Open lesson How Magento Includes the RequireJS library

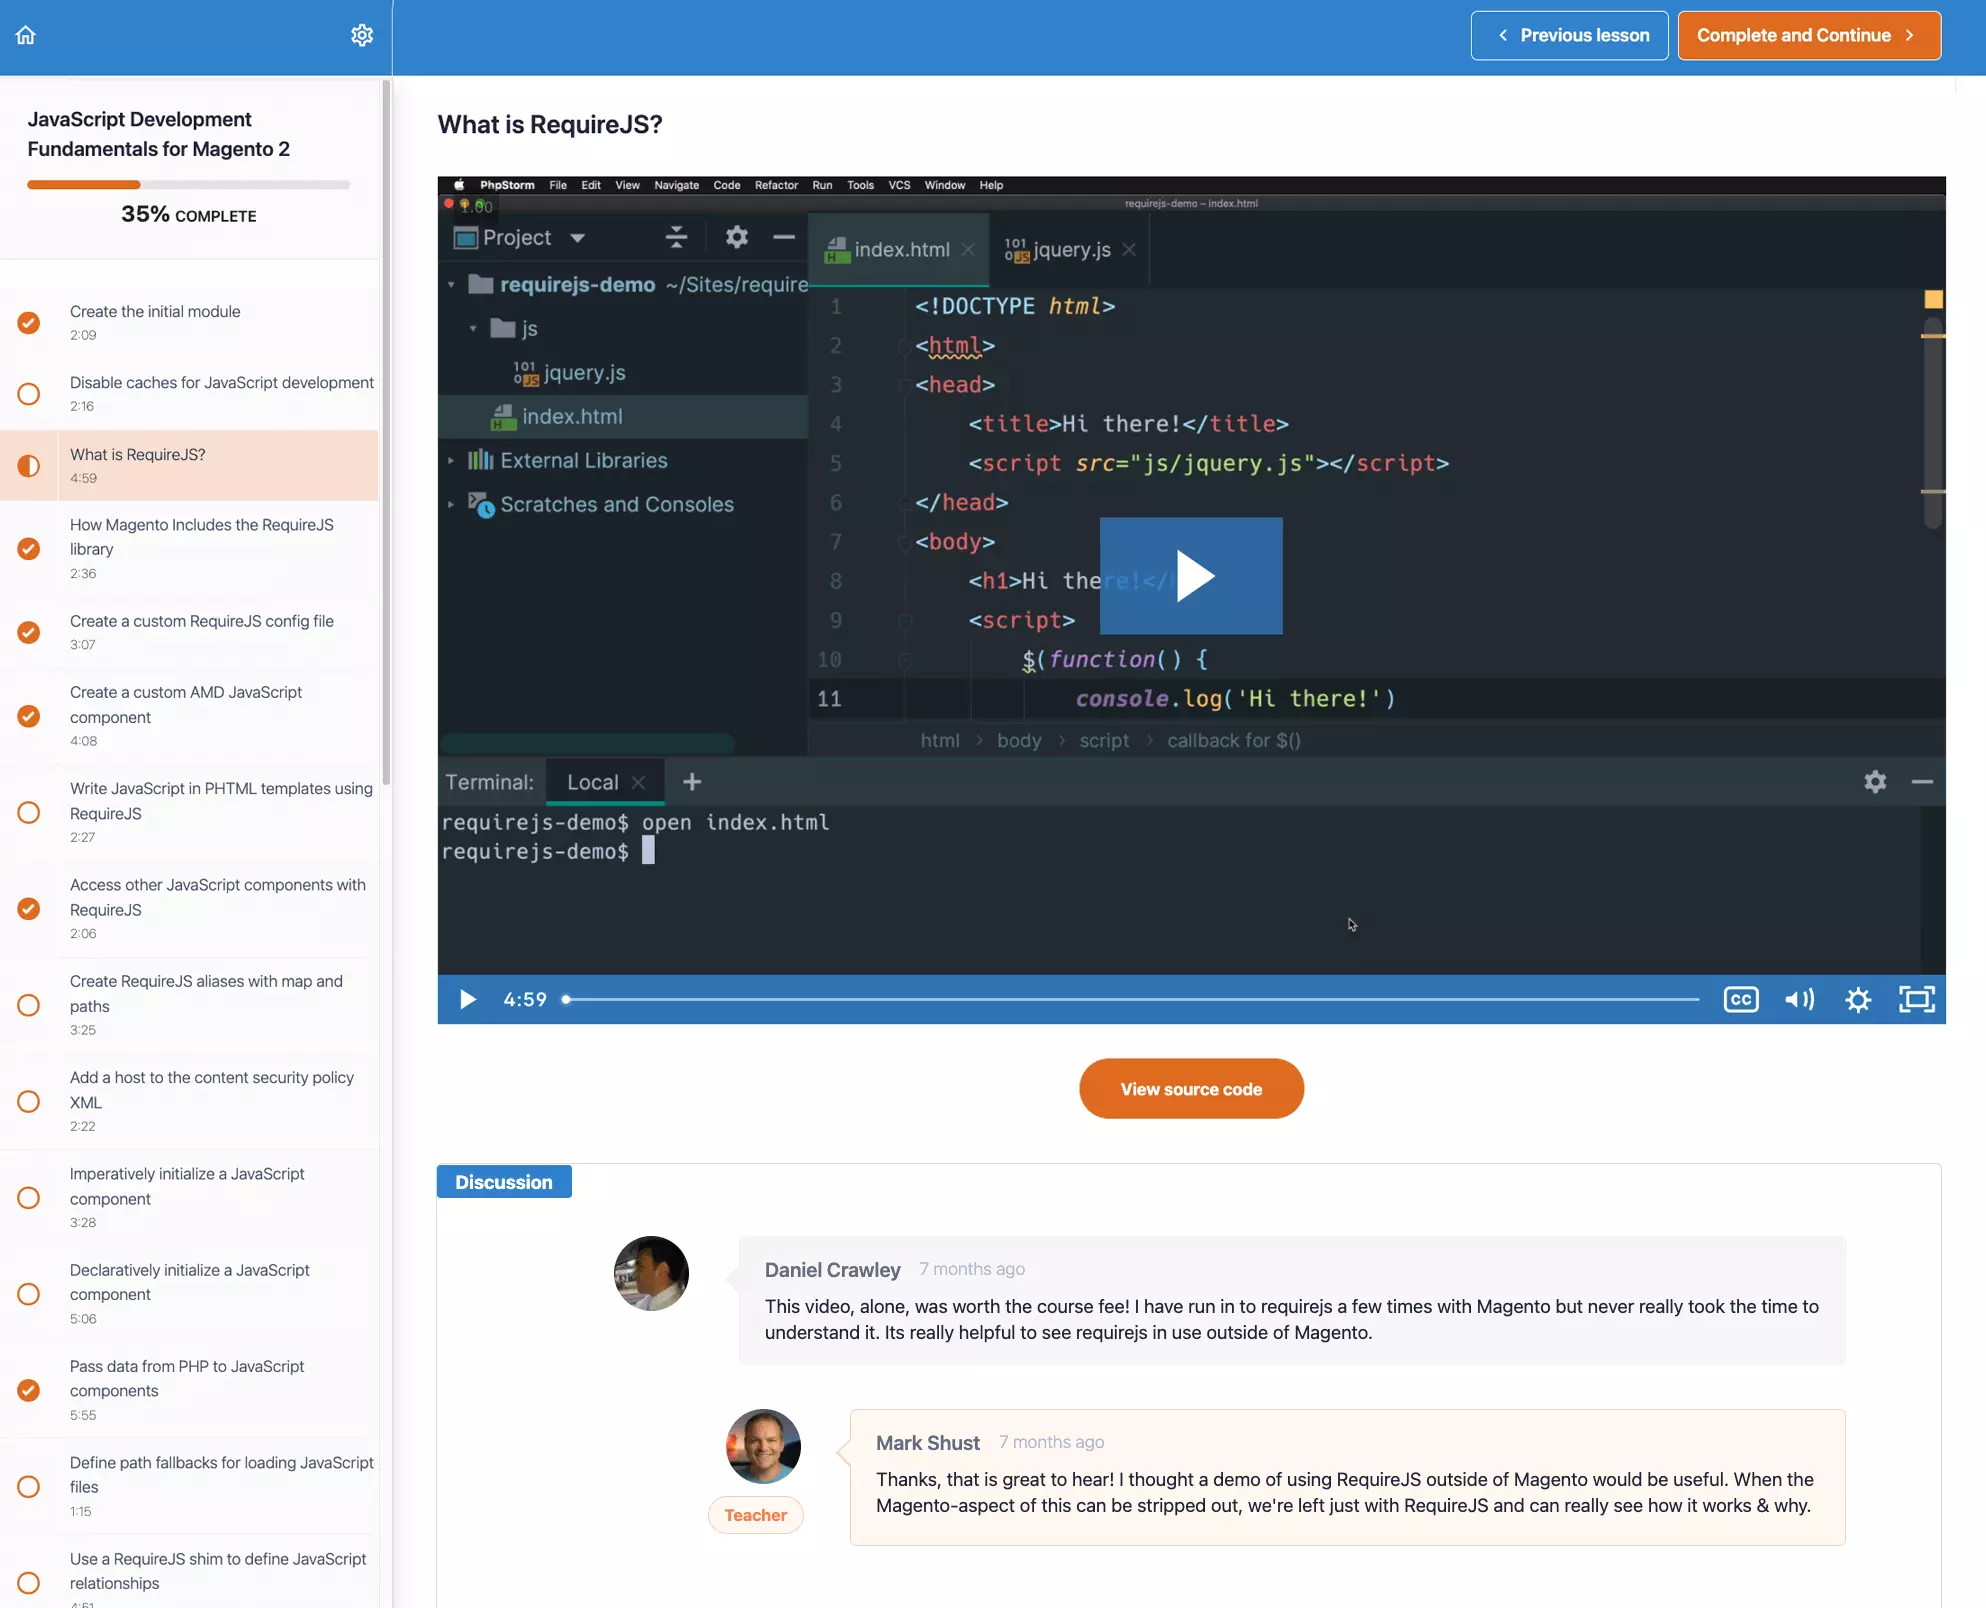tap(201, 537)
